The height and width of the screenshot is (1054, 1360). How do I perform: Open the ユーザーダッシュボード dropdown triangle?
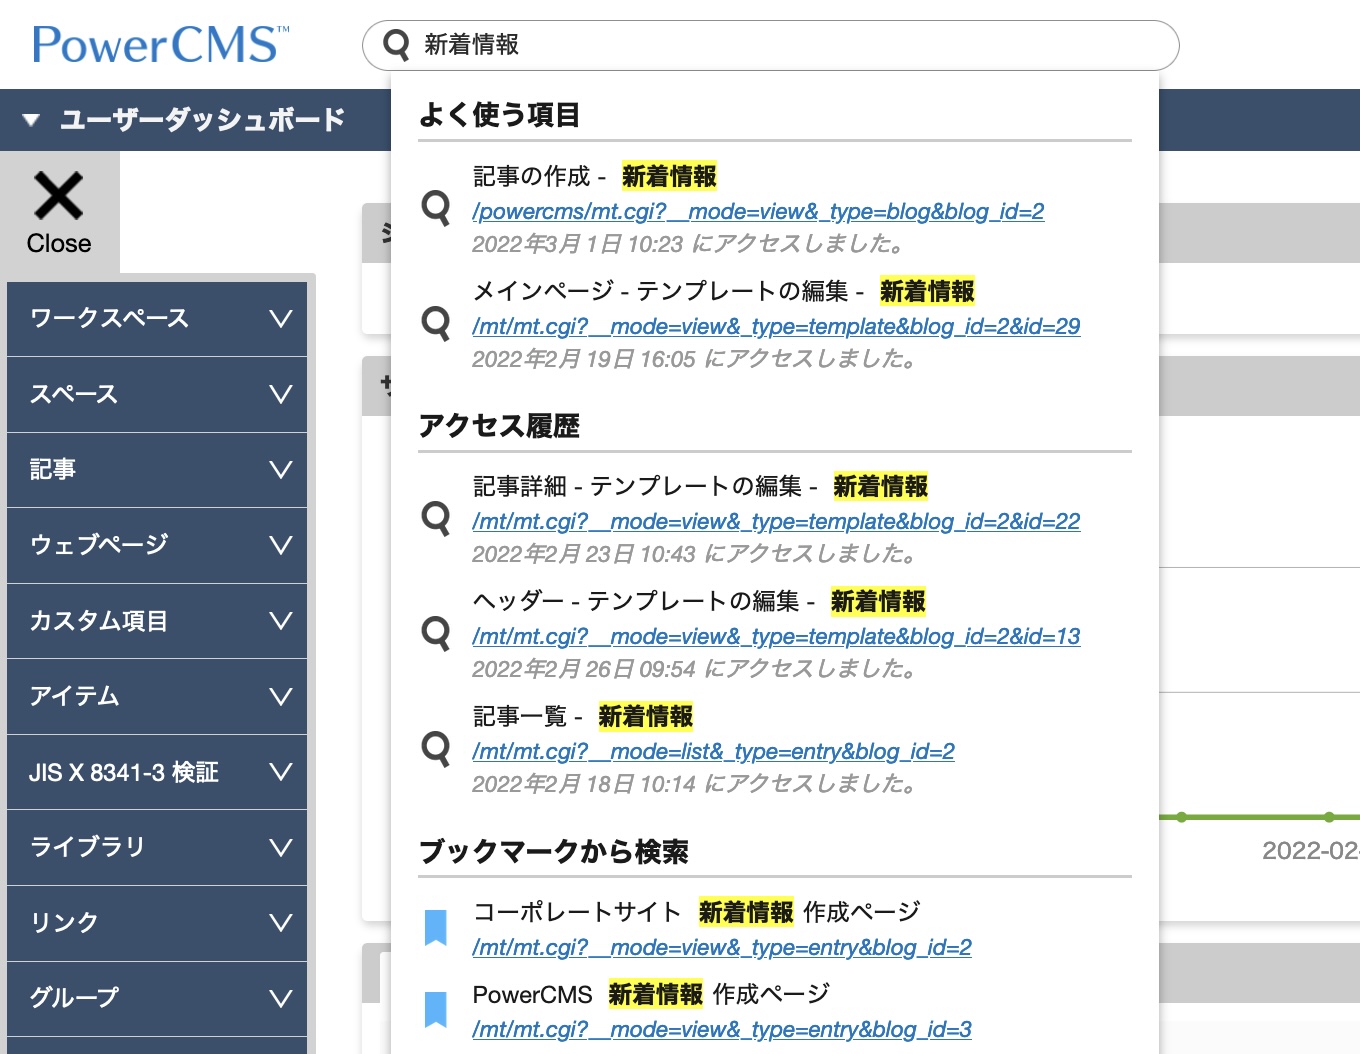coord(31,120)
